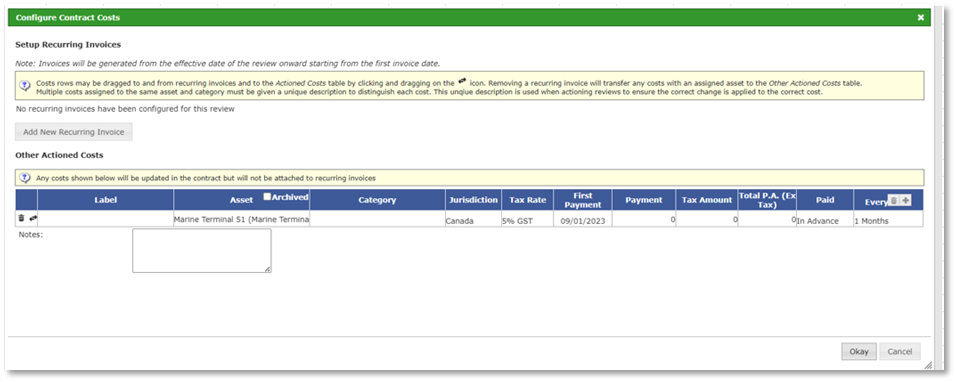Click the help icon beside the Costs rows note
The image size is (956, 382).
25,85
